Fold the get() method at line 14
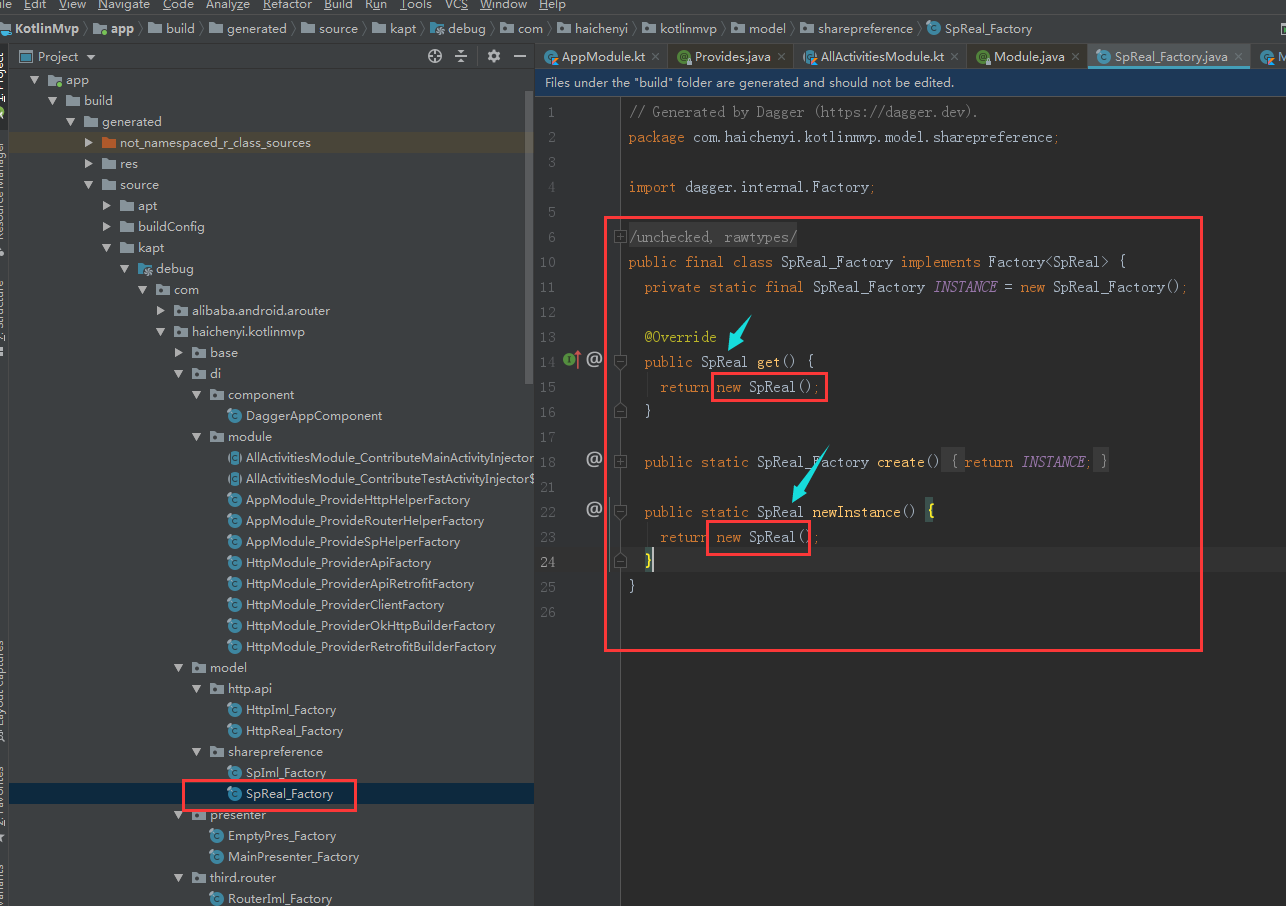The height and width of the screenshot is (906, 1286). point(620,361)
